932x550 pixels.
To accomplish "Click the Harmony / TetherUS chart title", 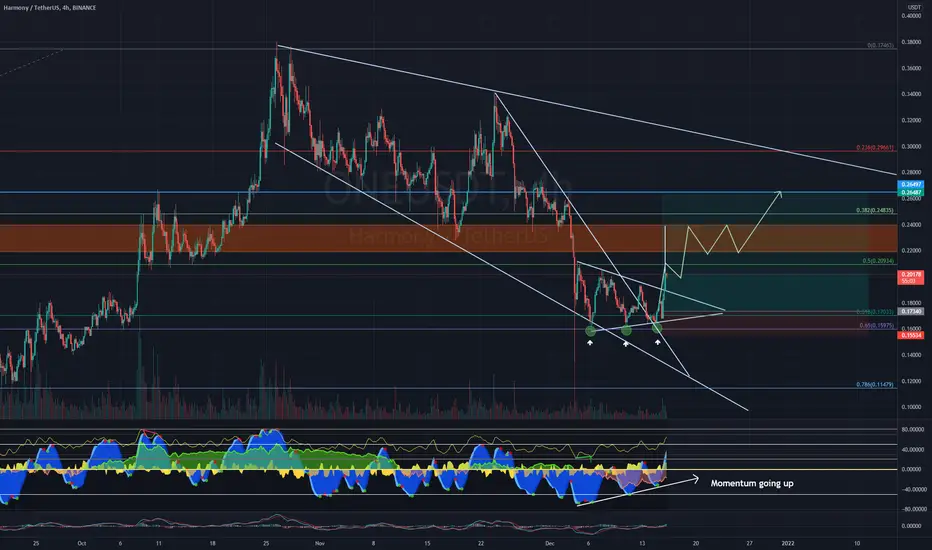I will tap(49, 8).
